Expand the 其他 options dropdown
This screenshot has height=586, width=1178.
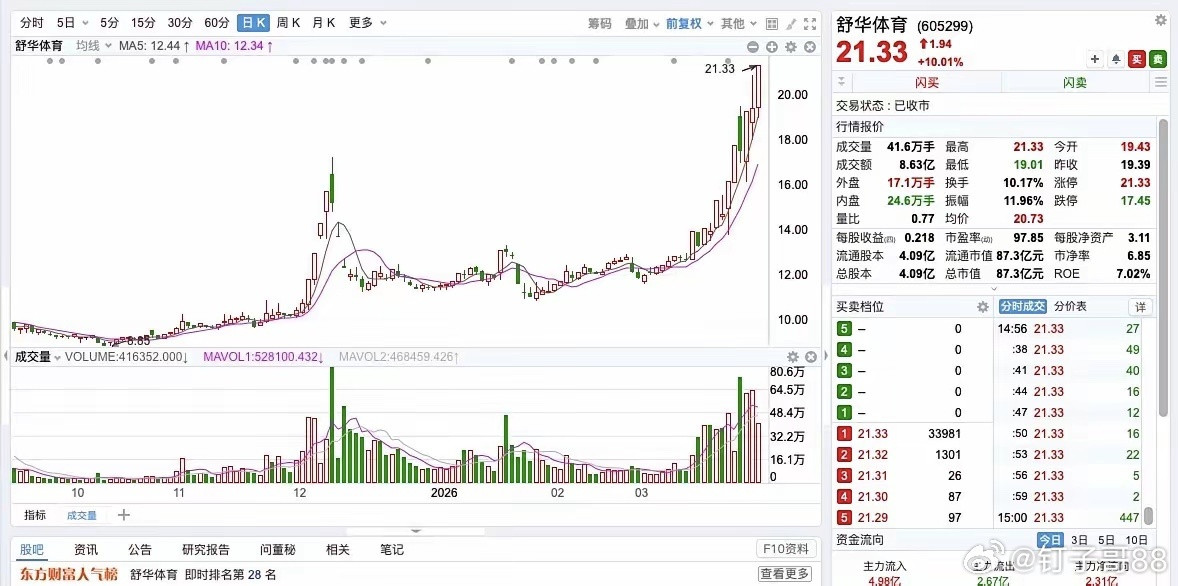734,22
